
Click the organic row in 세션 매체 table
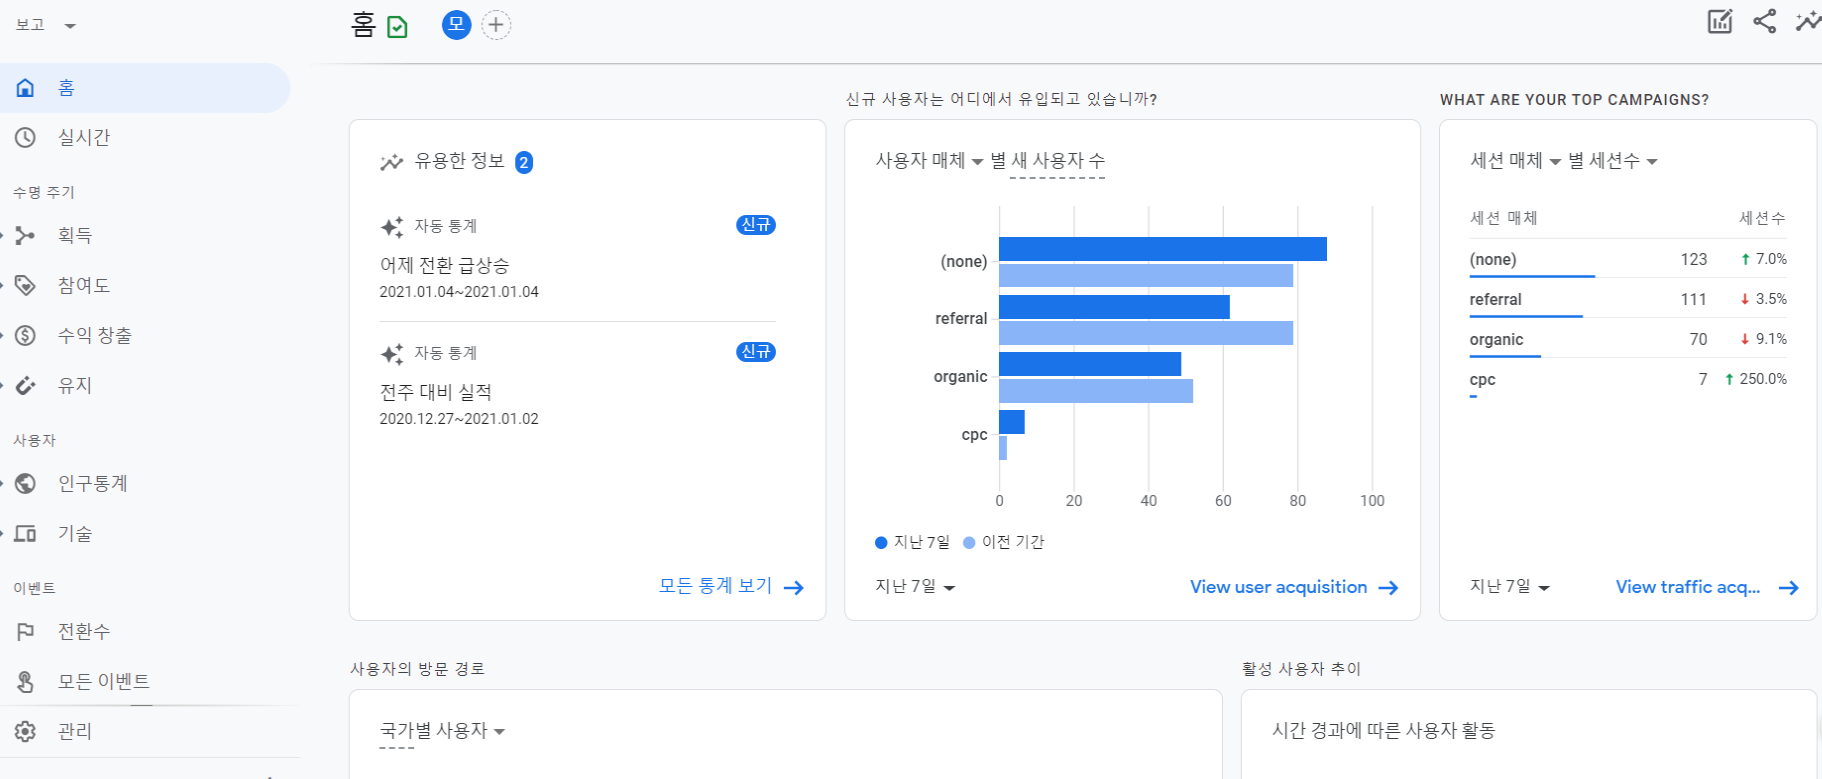1628,339
